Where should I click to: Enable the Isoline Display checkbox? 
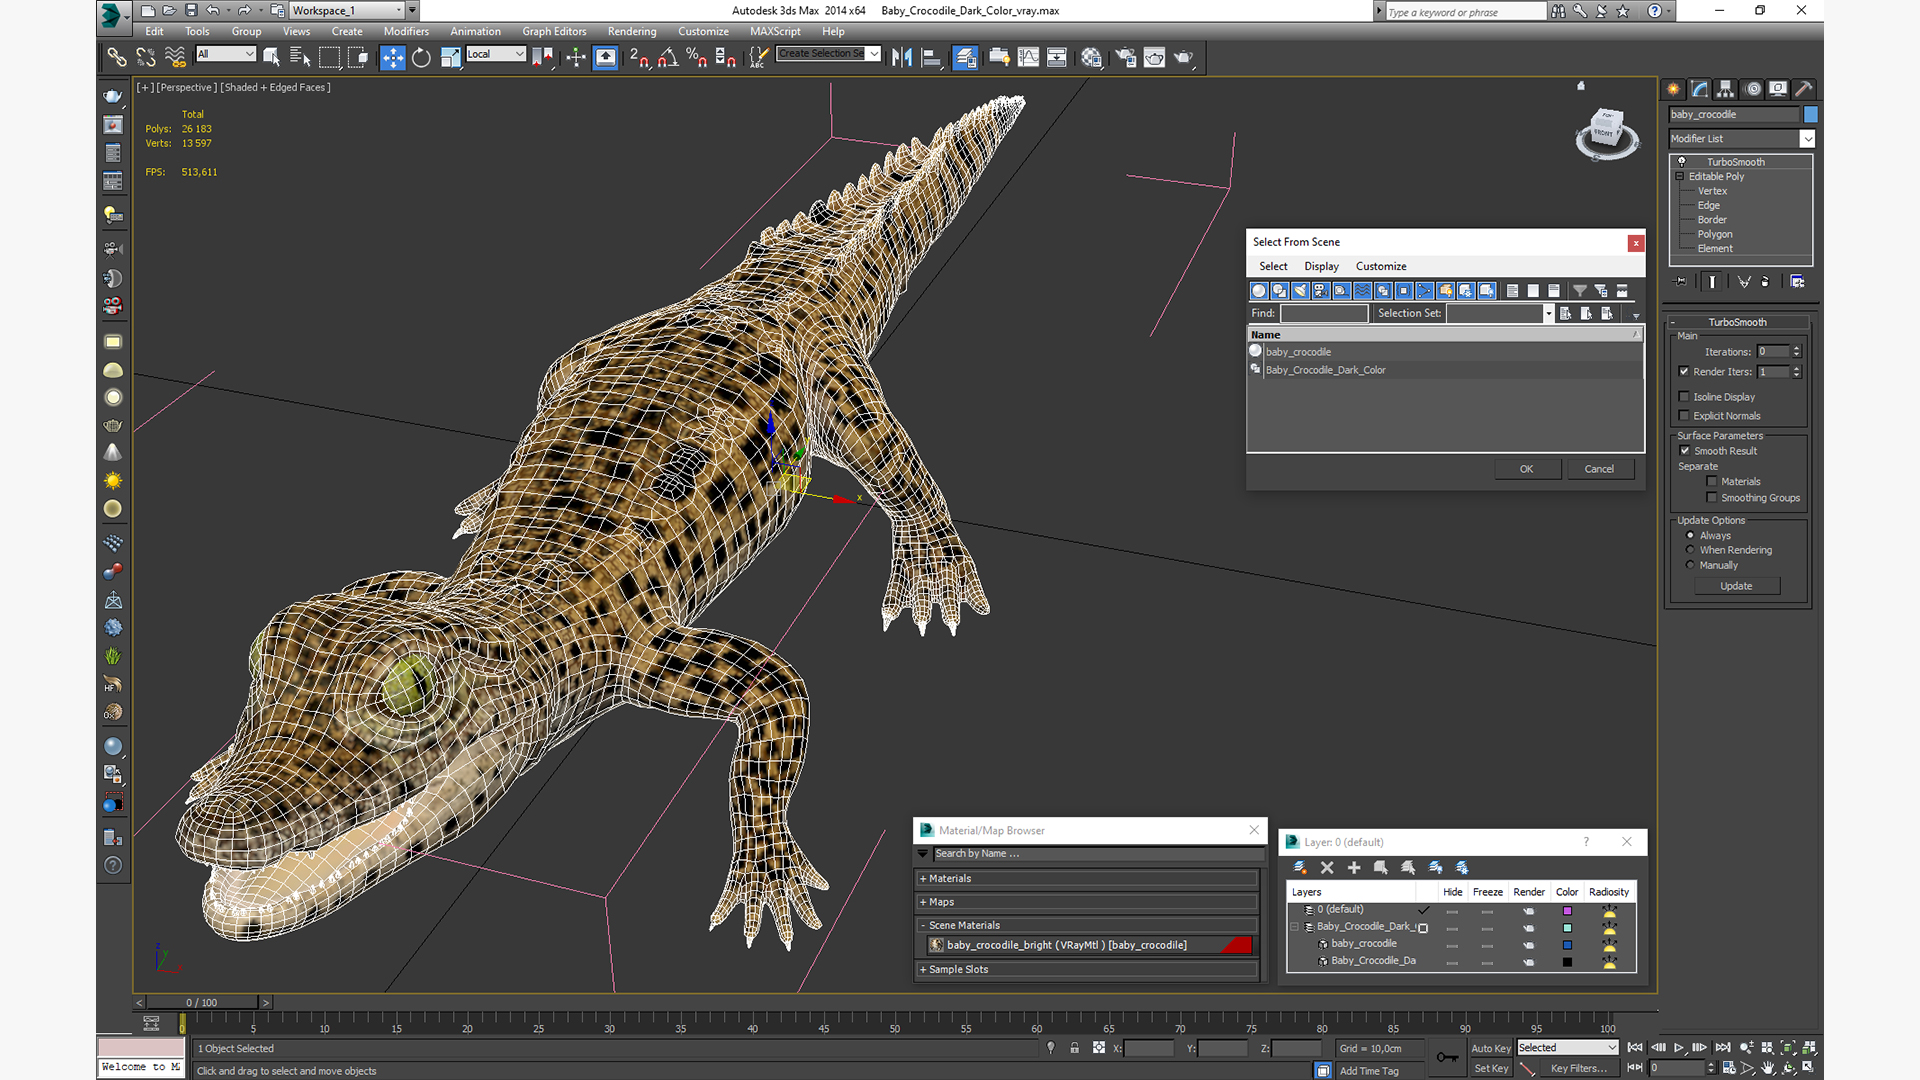[x=1684, y=397]
